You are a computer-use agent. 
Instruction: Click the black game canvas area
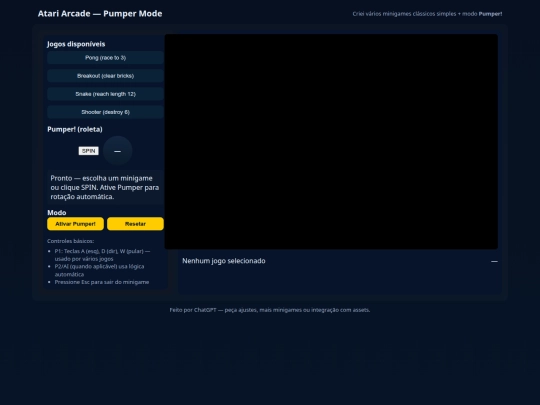[x=331, y=142]
